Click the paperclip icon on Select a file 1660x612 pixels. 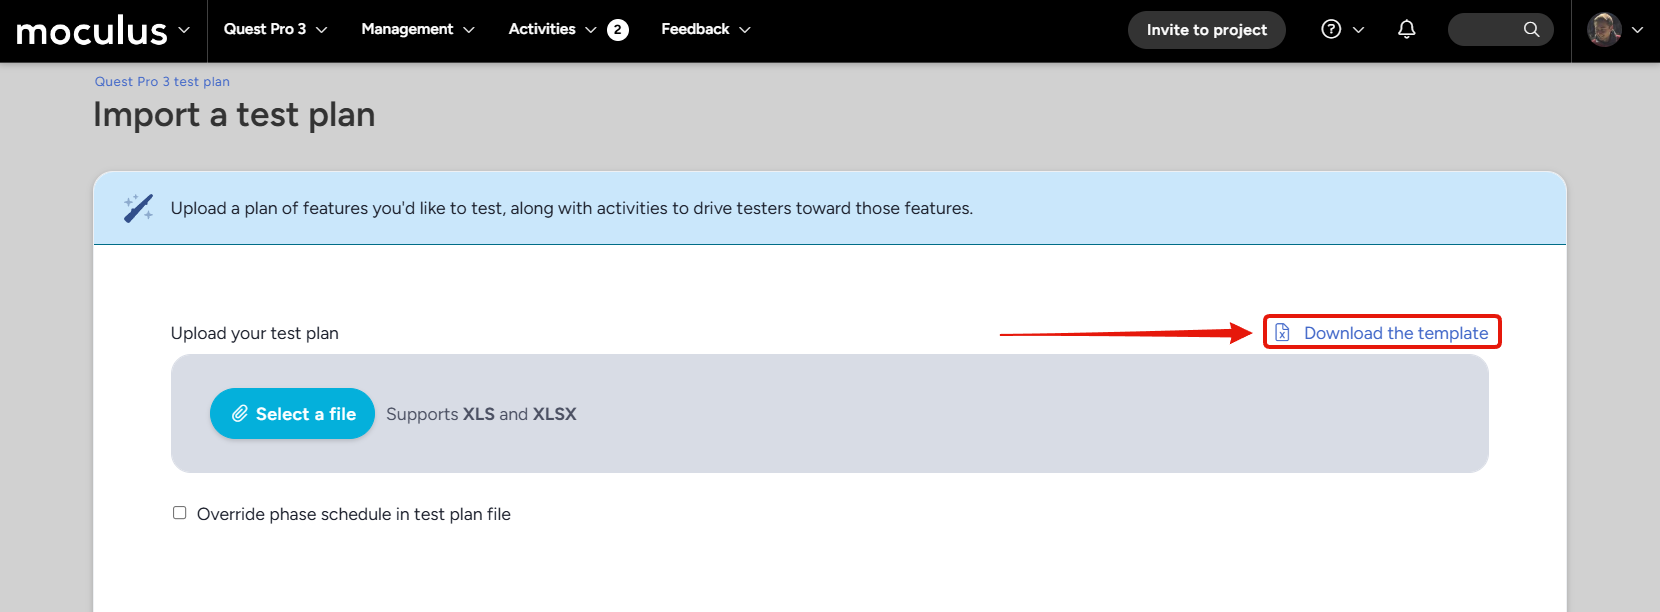click(240, 414)
